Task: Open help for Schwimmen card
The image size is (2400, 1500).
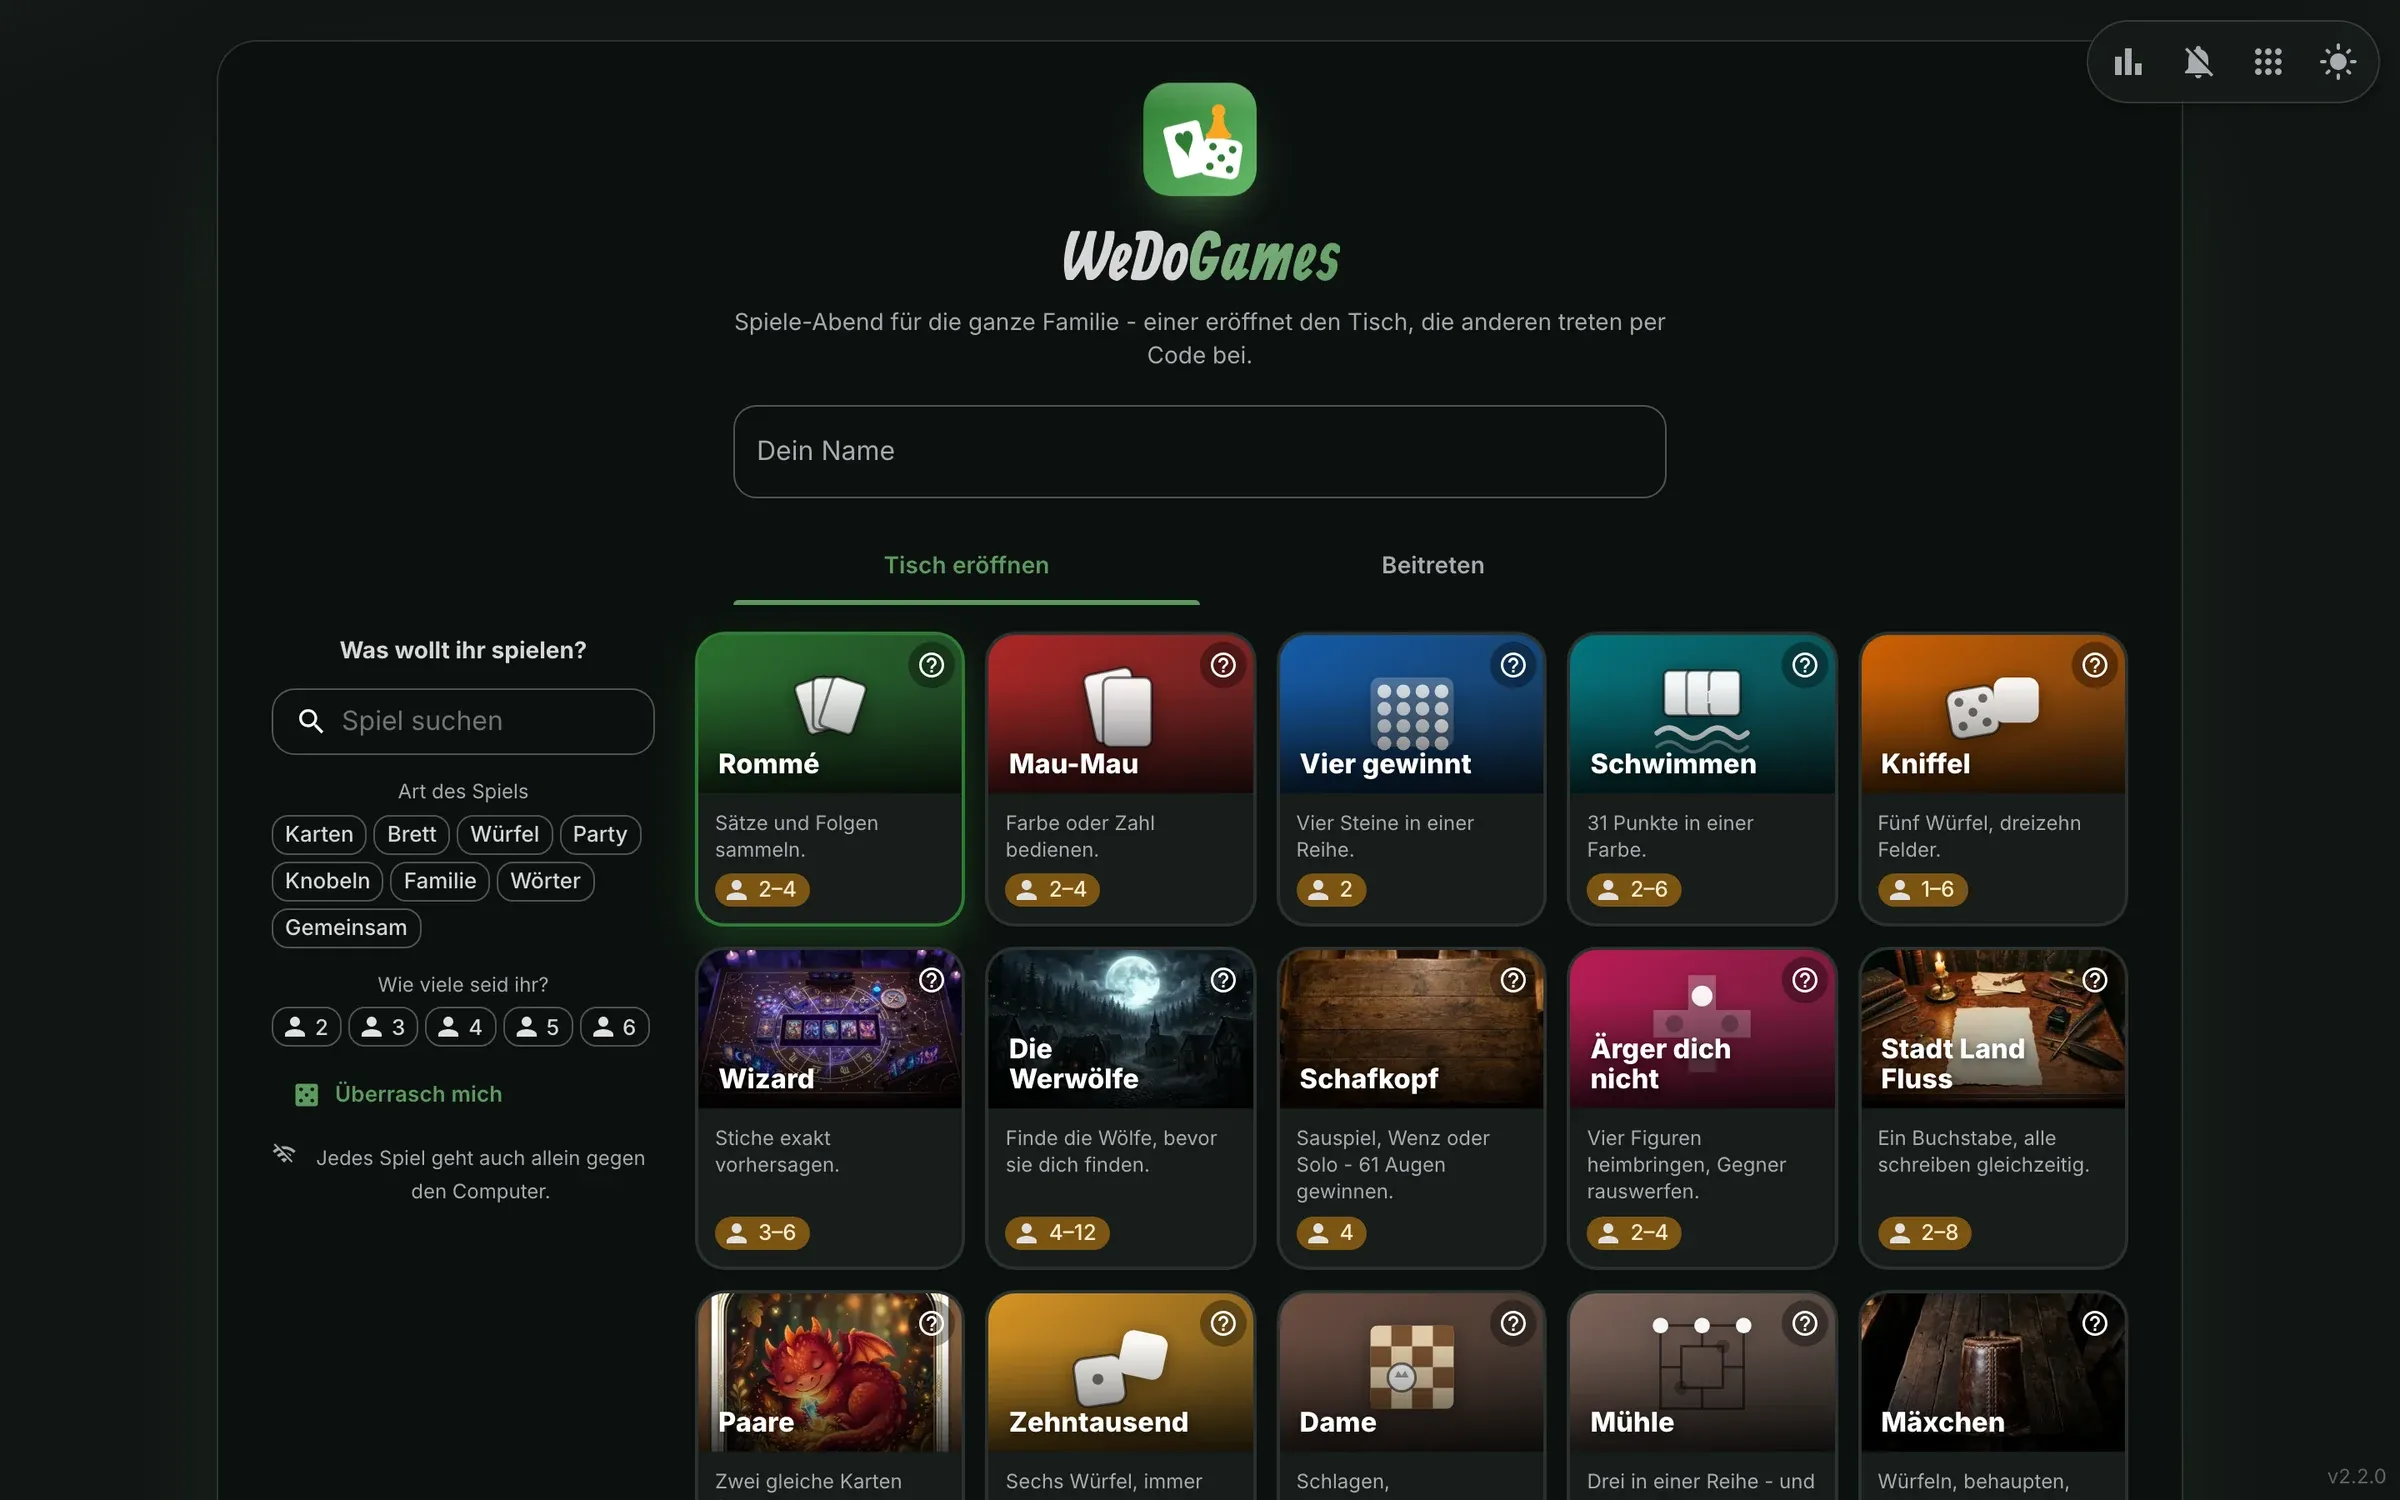Action: point(1804,665)
